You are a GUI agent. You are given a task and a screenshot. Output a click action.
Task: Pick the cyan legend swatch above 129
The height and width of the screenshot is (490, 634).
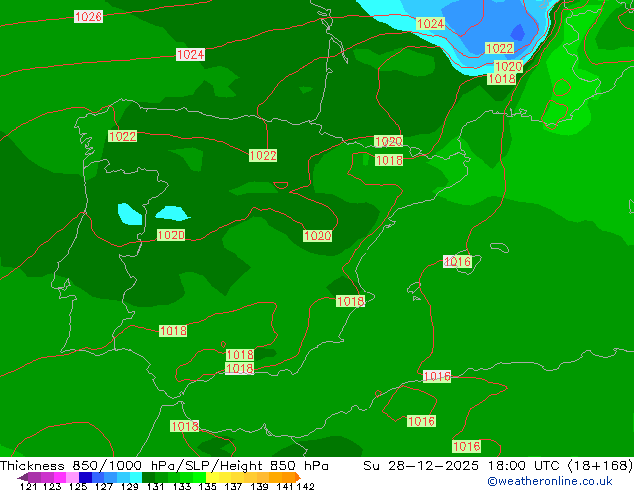(x=136, y=477)
